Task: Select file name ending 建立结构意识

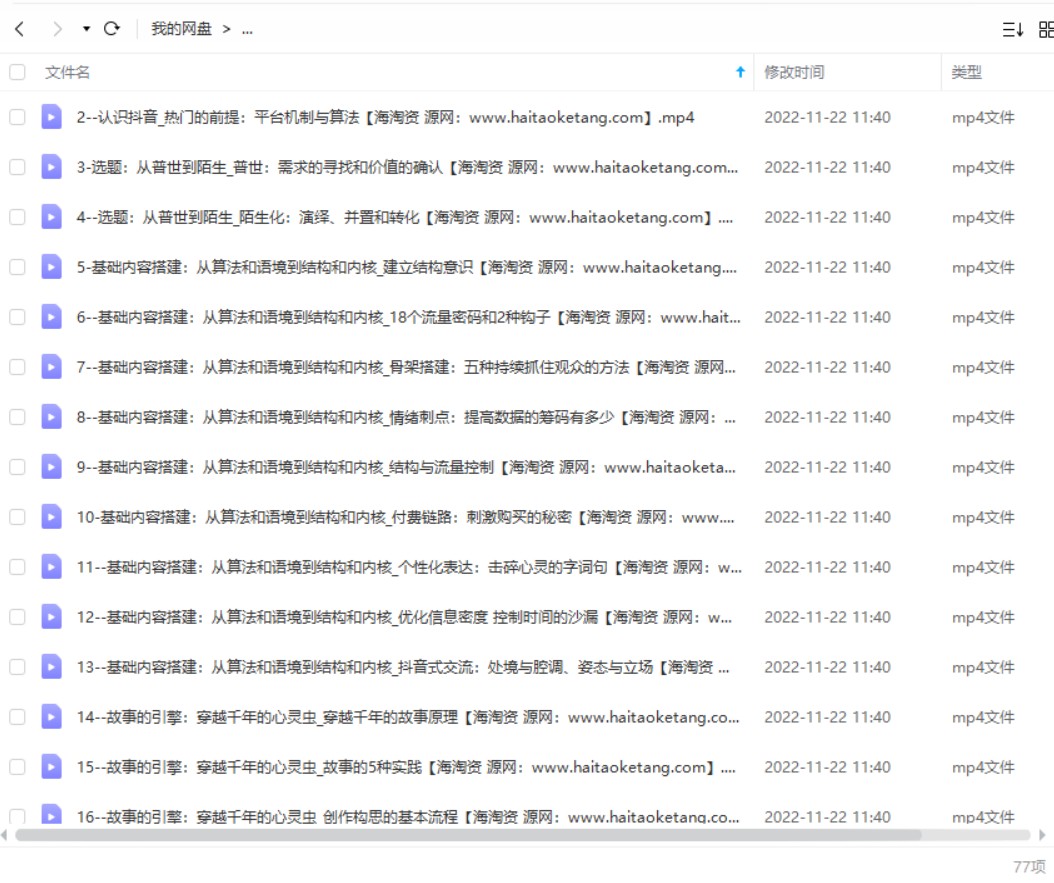Action: pyautogui.click(x=407, y=267)
